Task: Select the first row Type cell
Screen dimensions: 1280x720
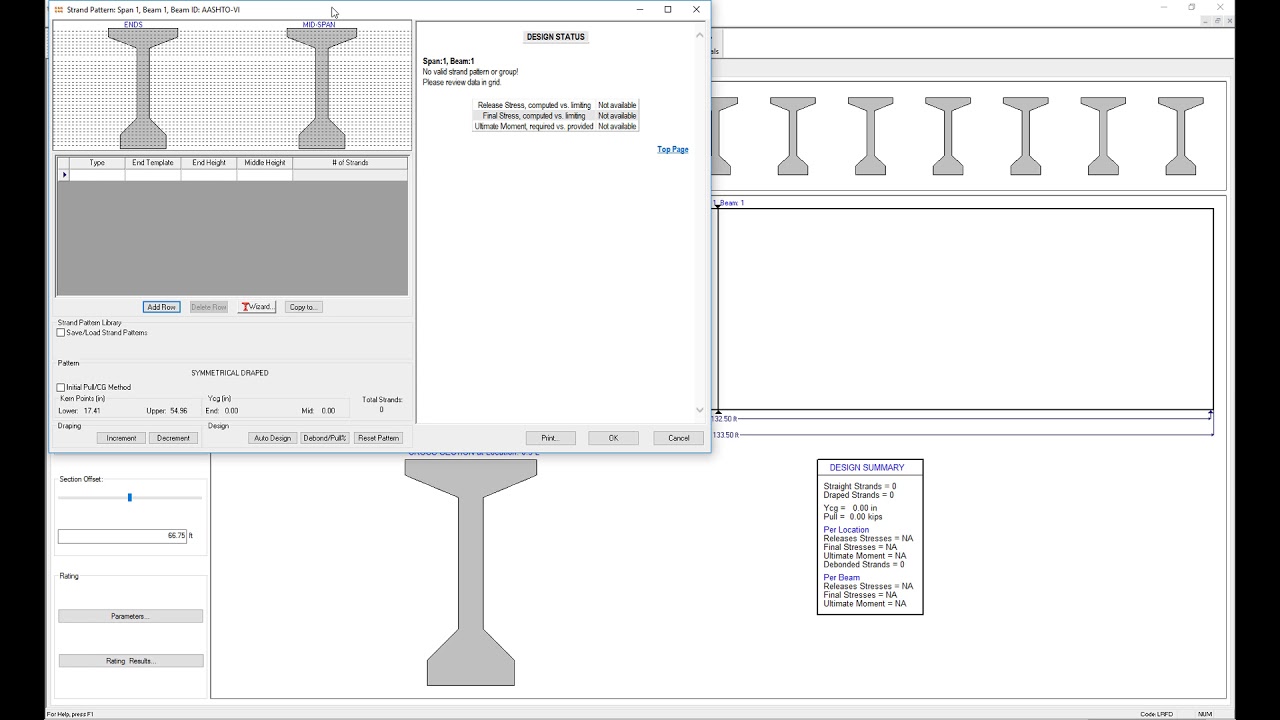Action: click(x=97, y=175)
